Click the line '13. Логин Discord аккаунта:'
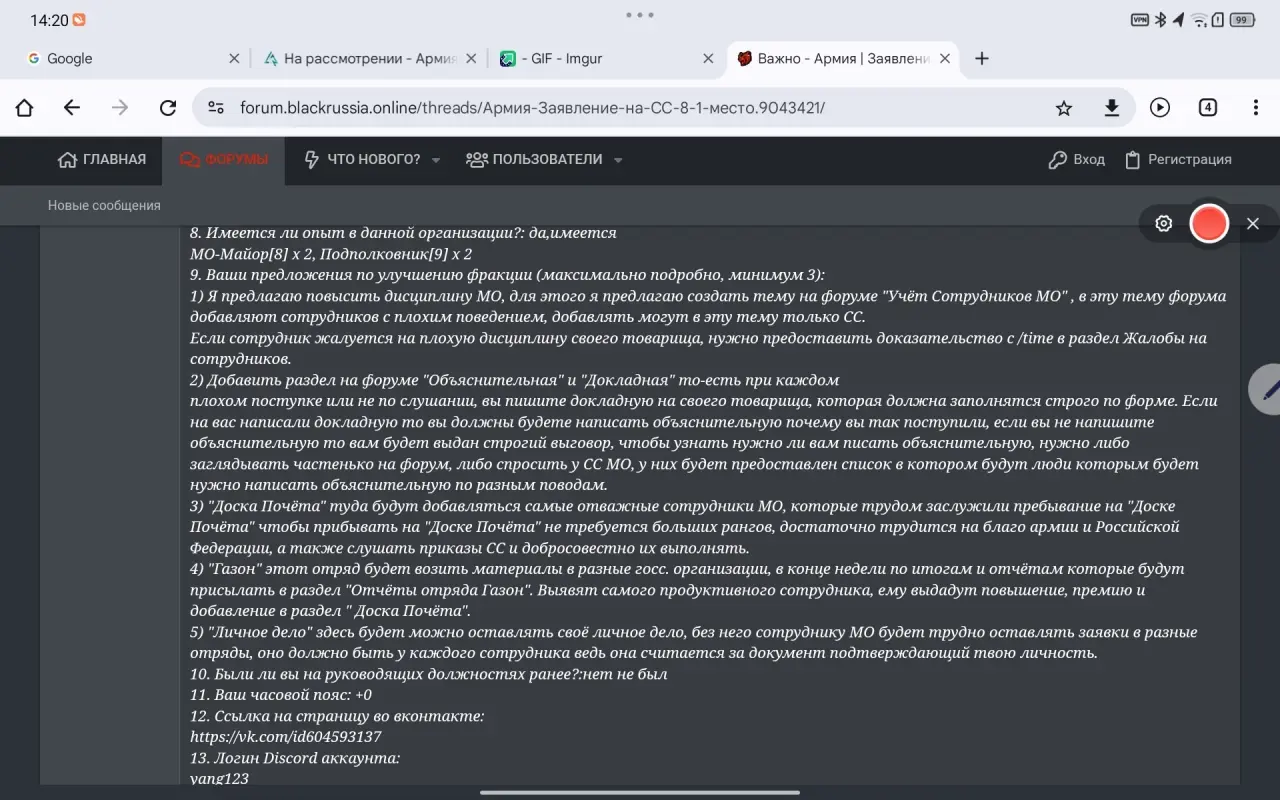Image resolution: width=1280 pixels, height=800 pixels. coord(295,758)
